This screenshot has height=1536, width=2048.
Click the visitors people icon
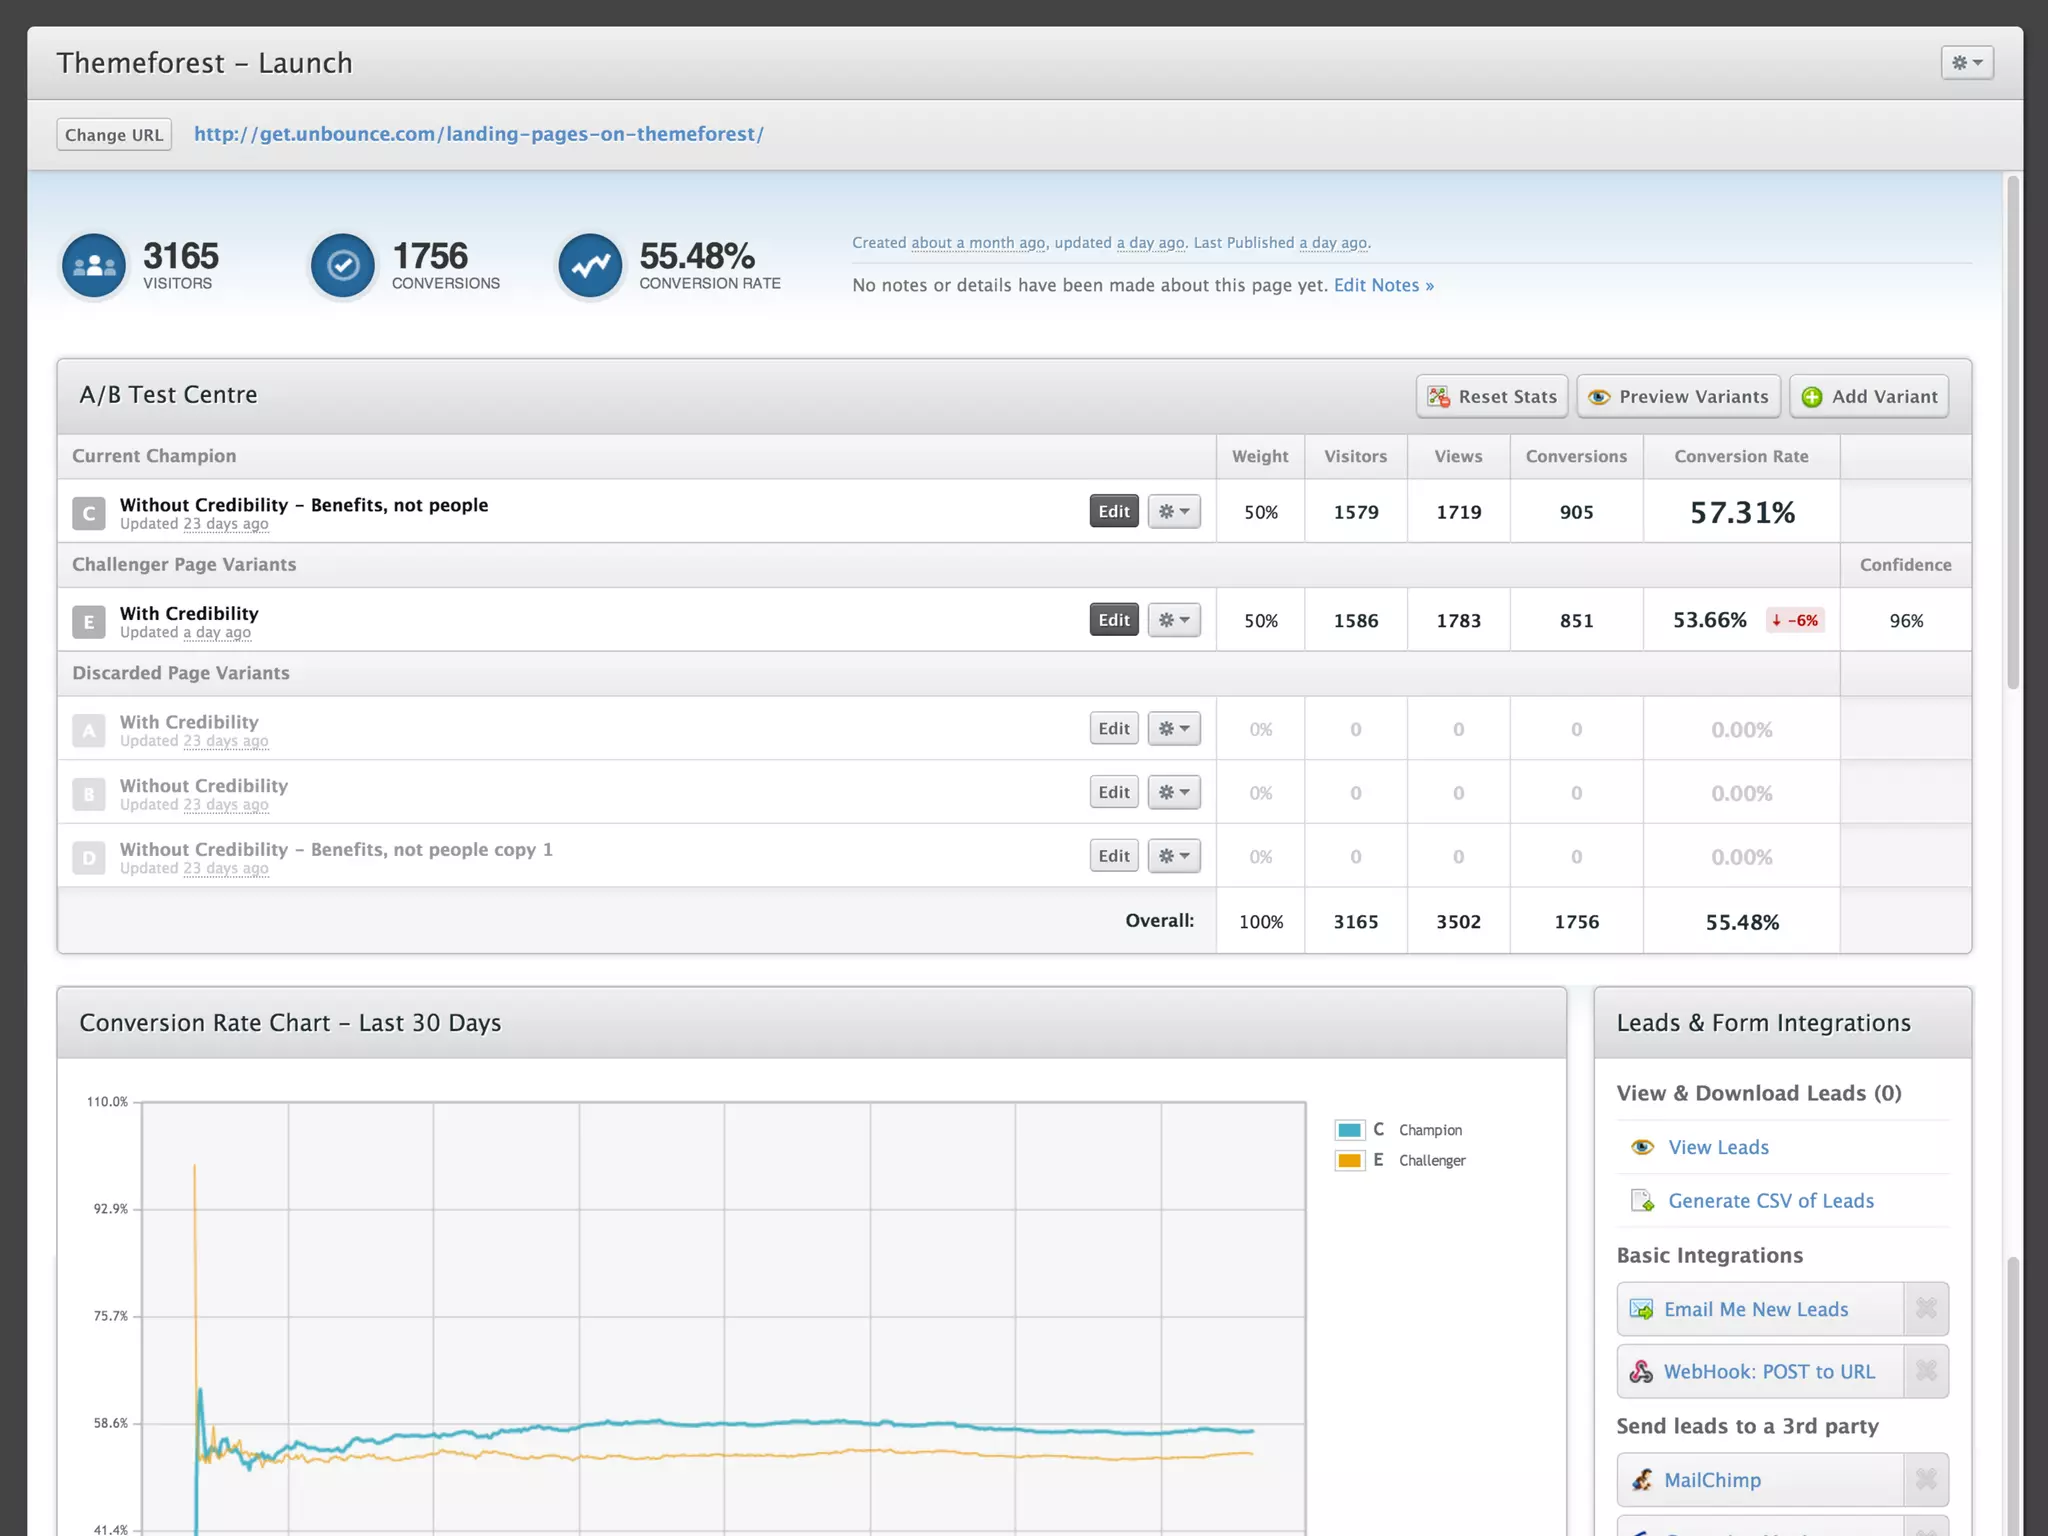(94, 266)
